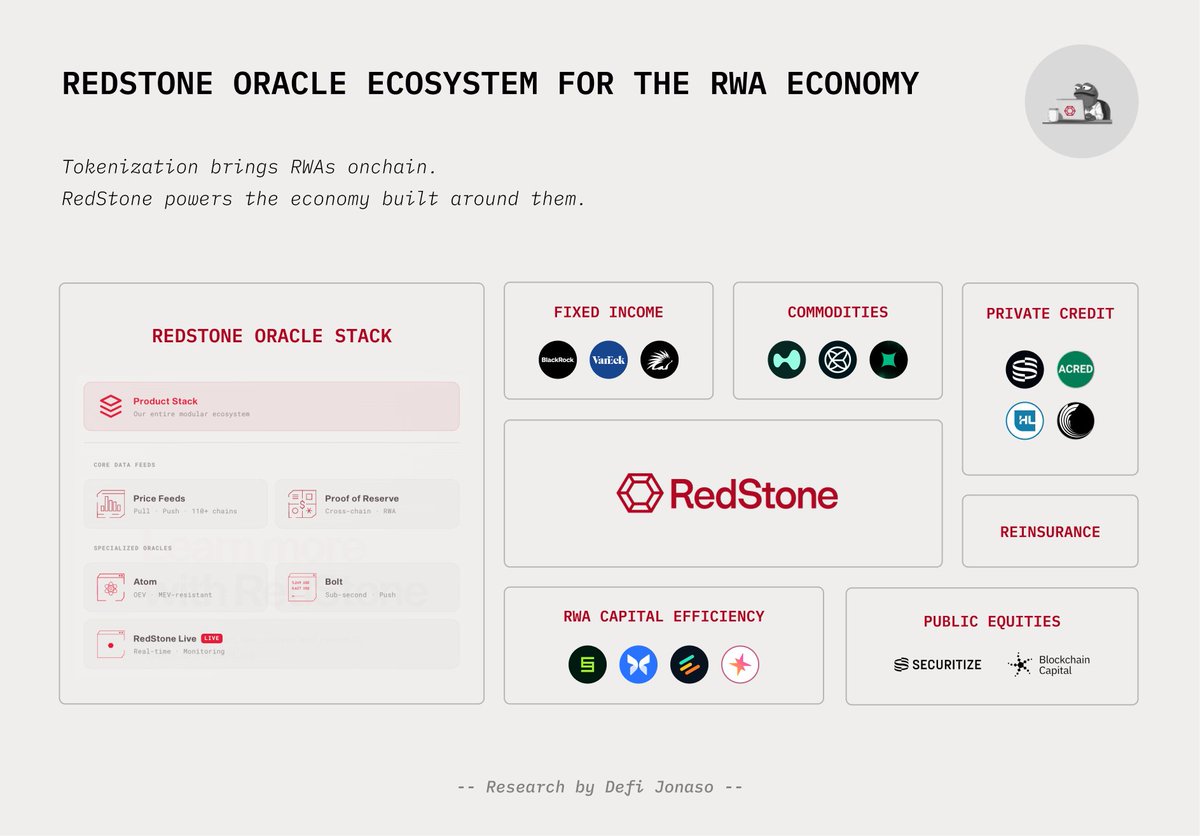This screenshot has height=836, width=1200.
Task: Select the pink star circle logo
Action: [x=741, y=664]
